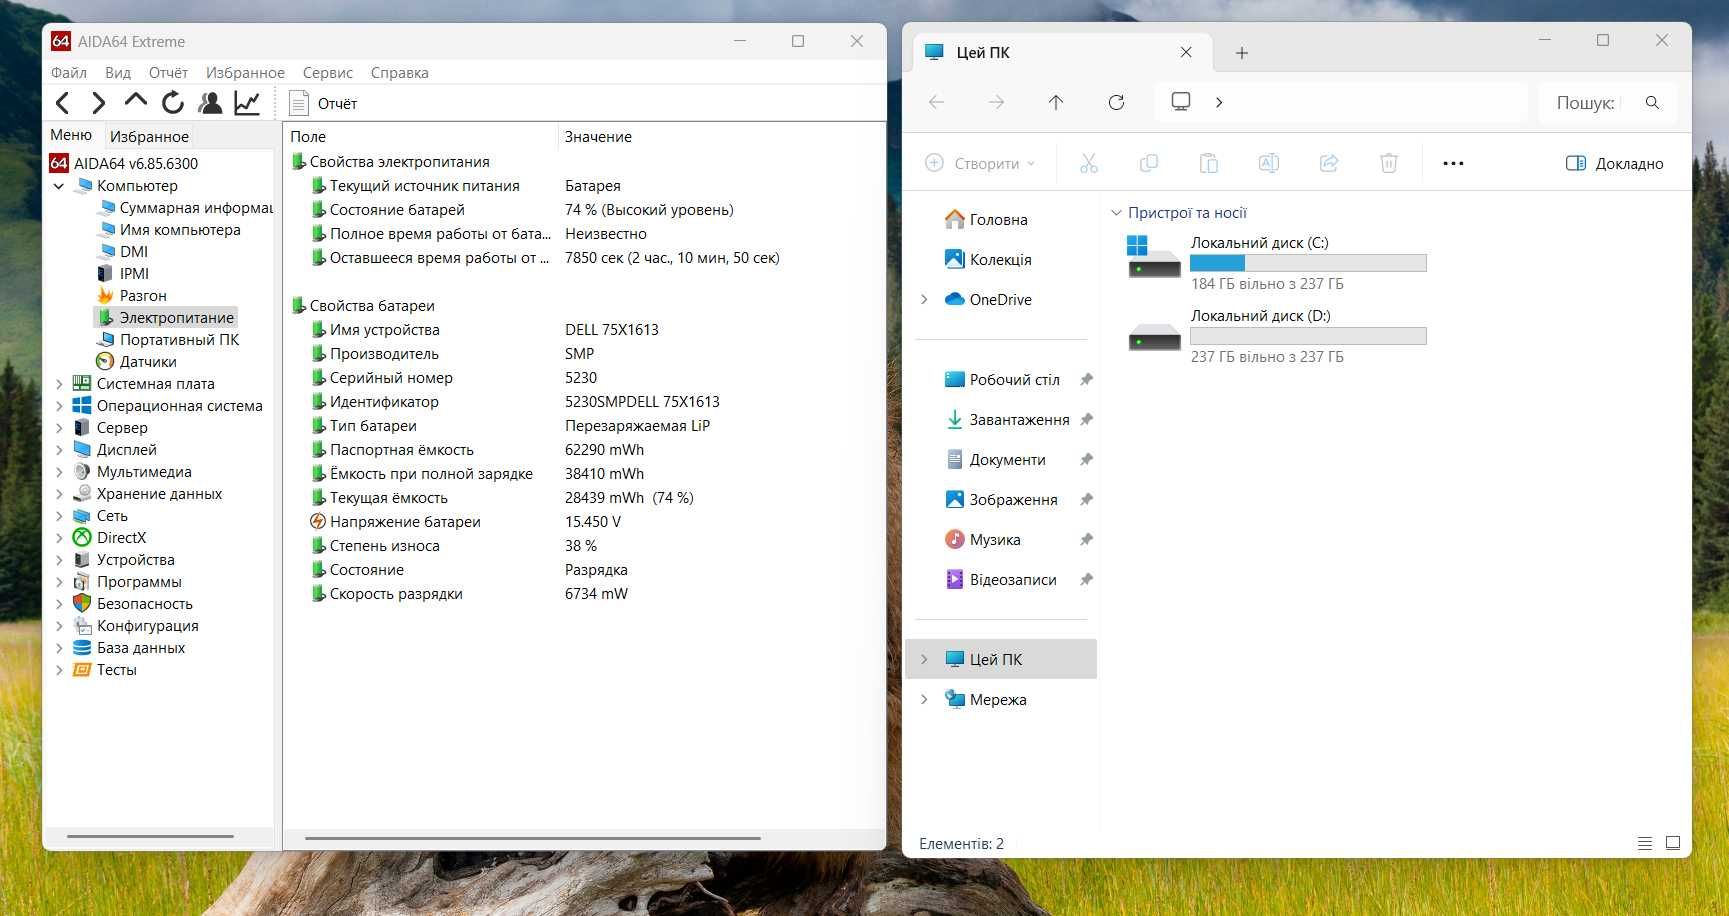This screenshot has height=916, width=1729.
Task: Open the Файл menu
Action: [69, 72]
